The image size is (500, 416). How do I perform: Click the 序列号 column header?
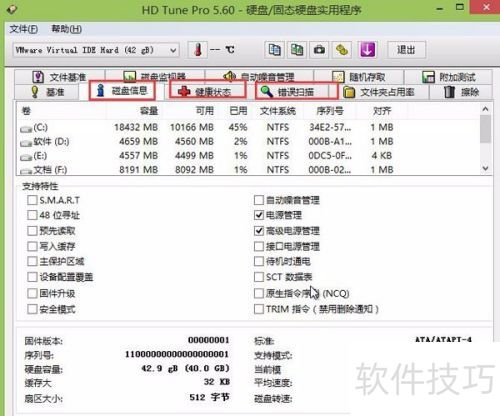click(330, 111)
